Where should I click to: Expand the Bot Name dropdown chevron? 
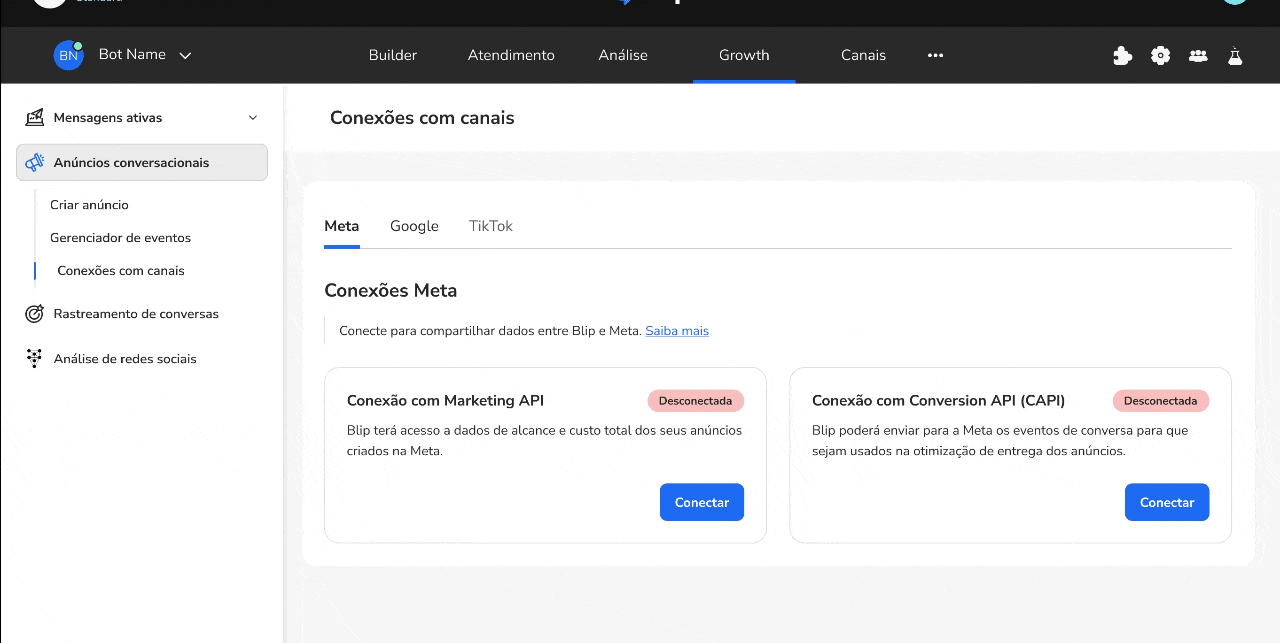[185, 56]
